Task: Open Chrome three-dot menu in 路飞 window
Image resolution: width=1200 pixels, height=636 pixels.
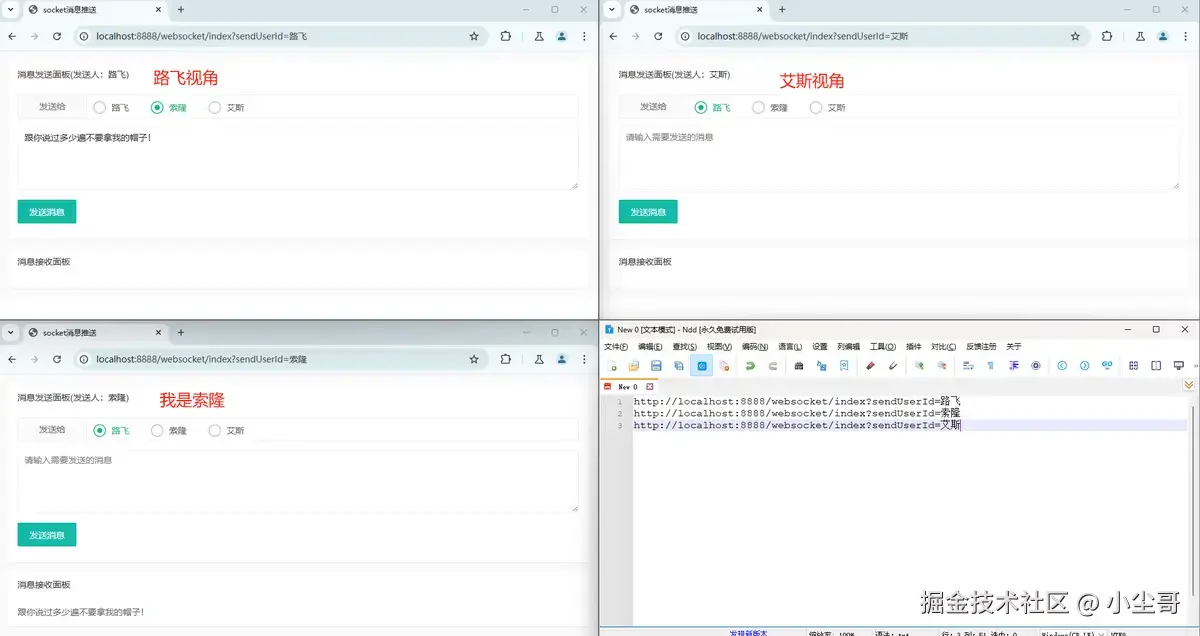Action: pyautogui.click(x=584, y=36)
